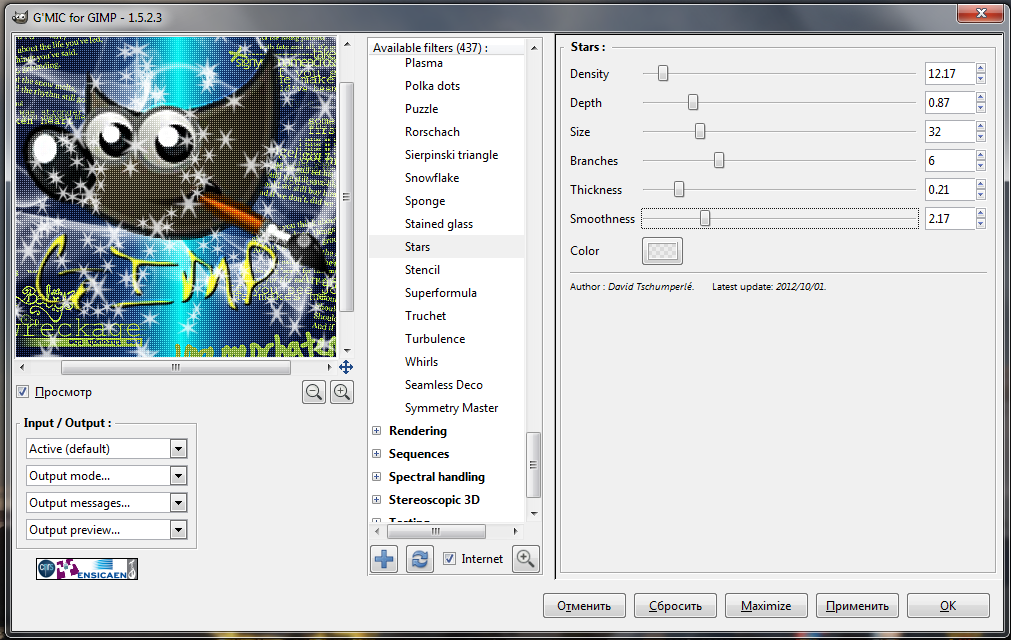Add a filter with the plus icon
Screen dimensions: 1011x640
coord(384,559)
